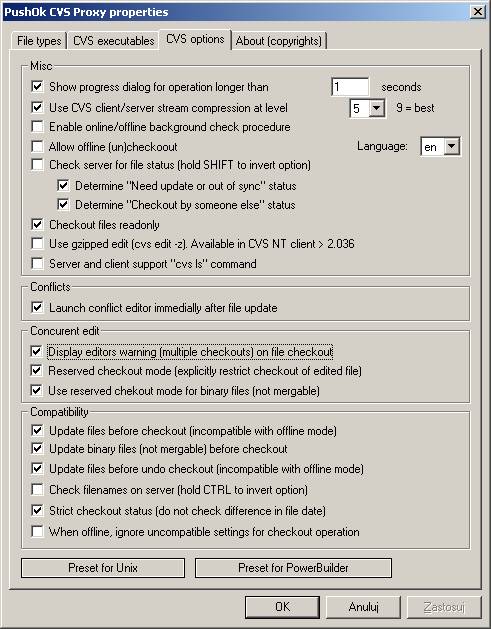Enable Use gzipped edit option
This screenshot has width=491, height=629.
tap(37, 243)
